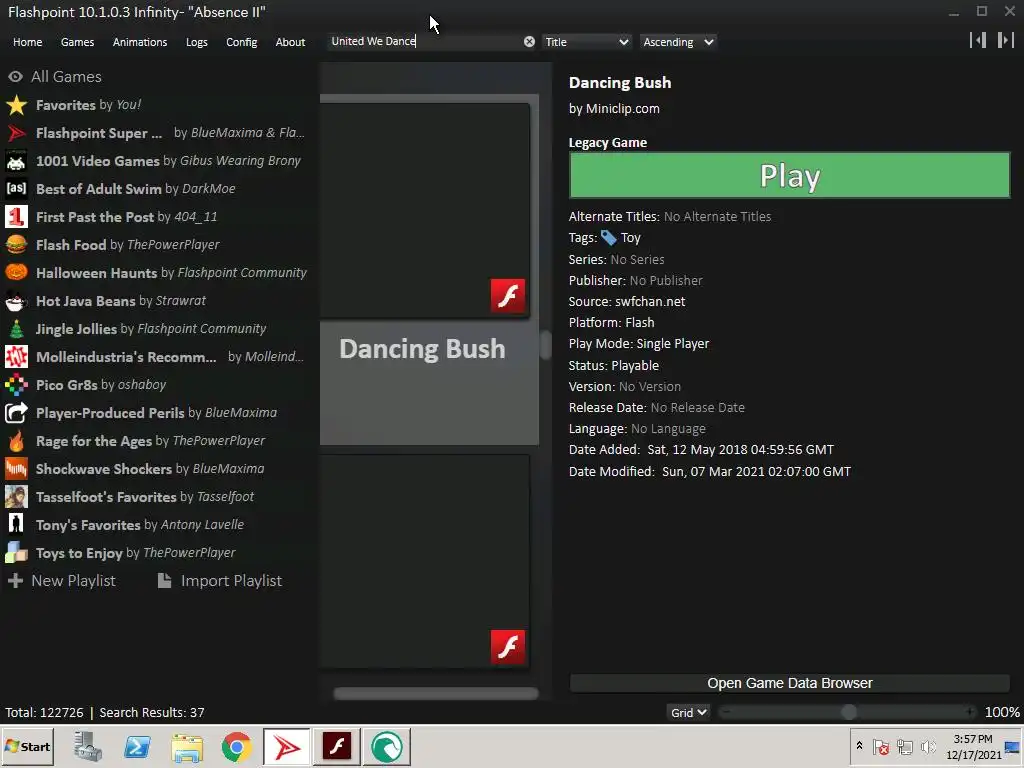The width and height of the screenshot is (1024, 768).
Task: Click the volume icon in system tray
Action: pyautogui.click(x=927, y=746)
